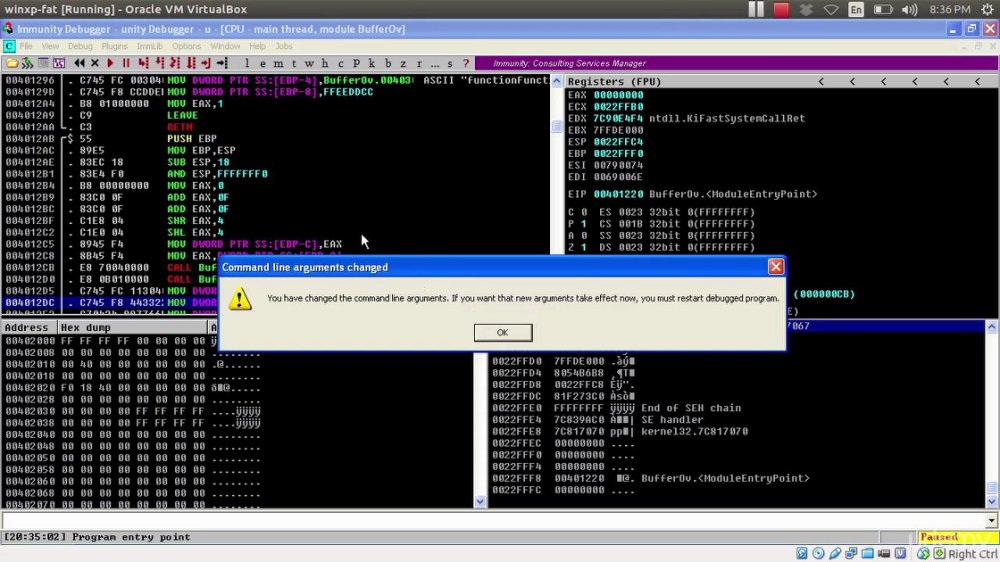Click the EIP register value 00401220
Viewport: 1000px width, 562px height.
(x=618, y=194)
